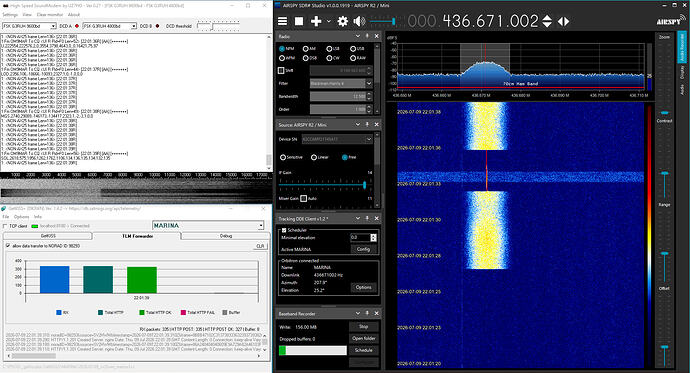The width and height of the screenshot is (690, 373).
Task: Open View menu in SoundModem window
Action: click(x=27, y=15)
